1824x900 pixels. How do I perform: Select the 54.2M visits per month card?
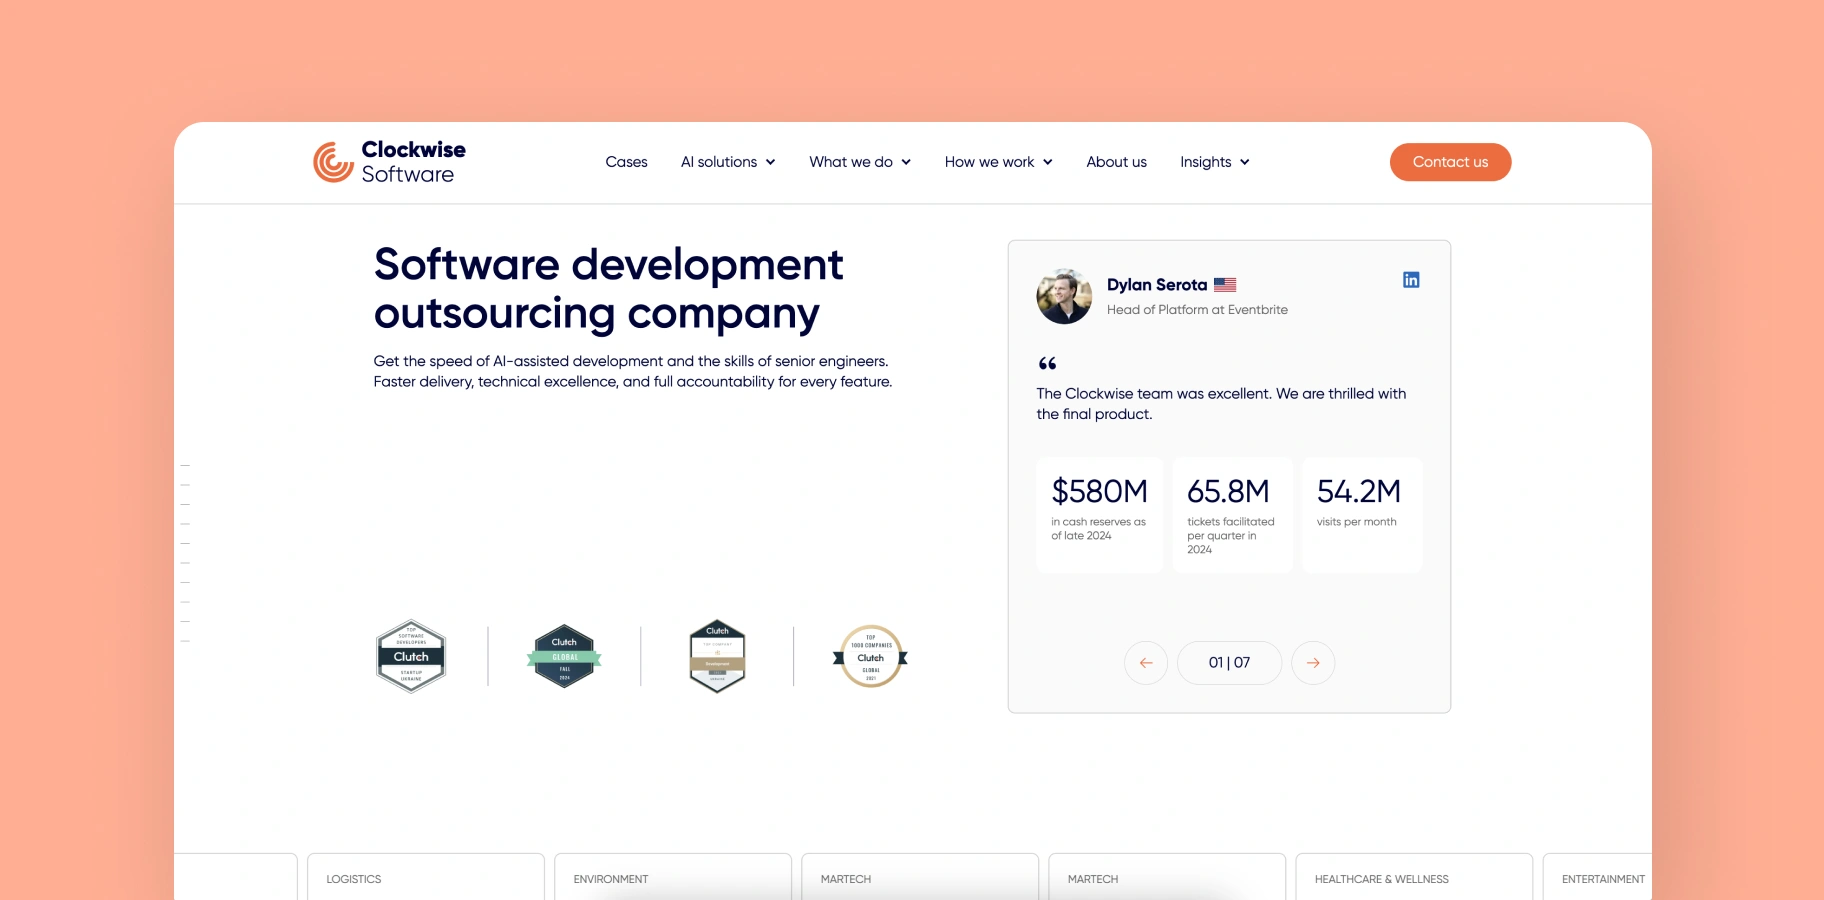[1362, 515]
